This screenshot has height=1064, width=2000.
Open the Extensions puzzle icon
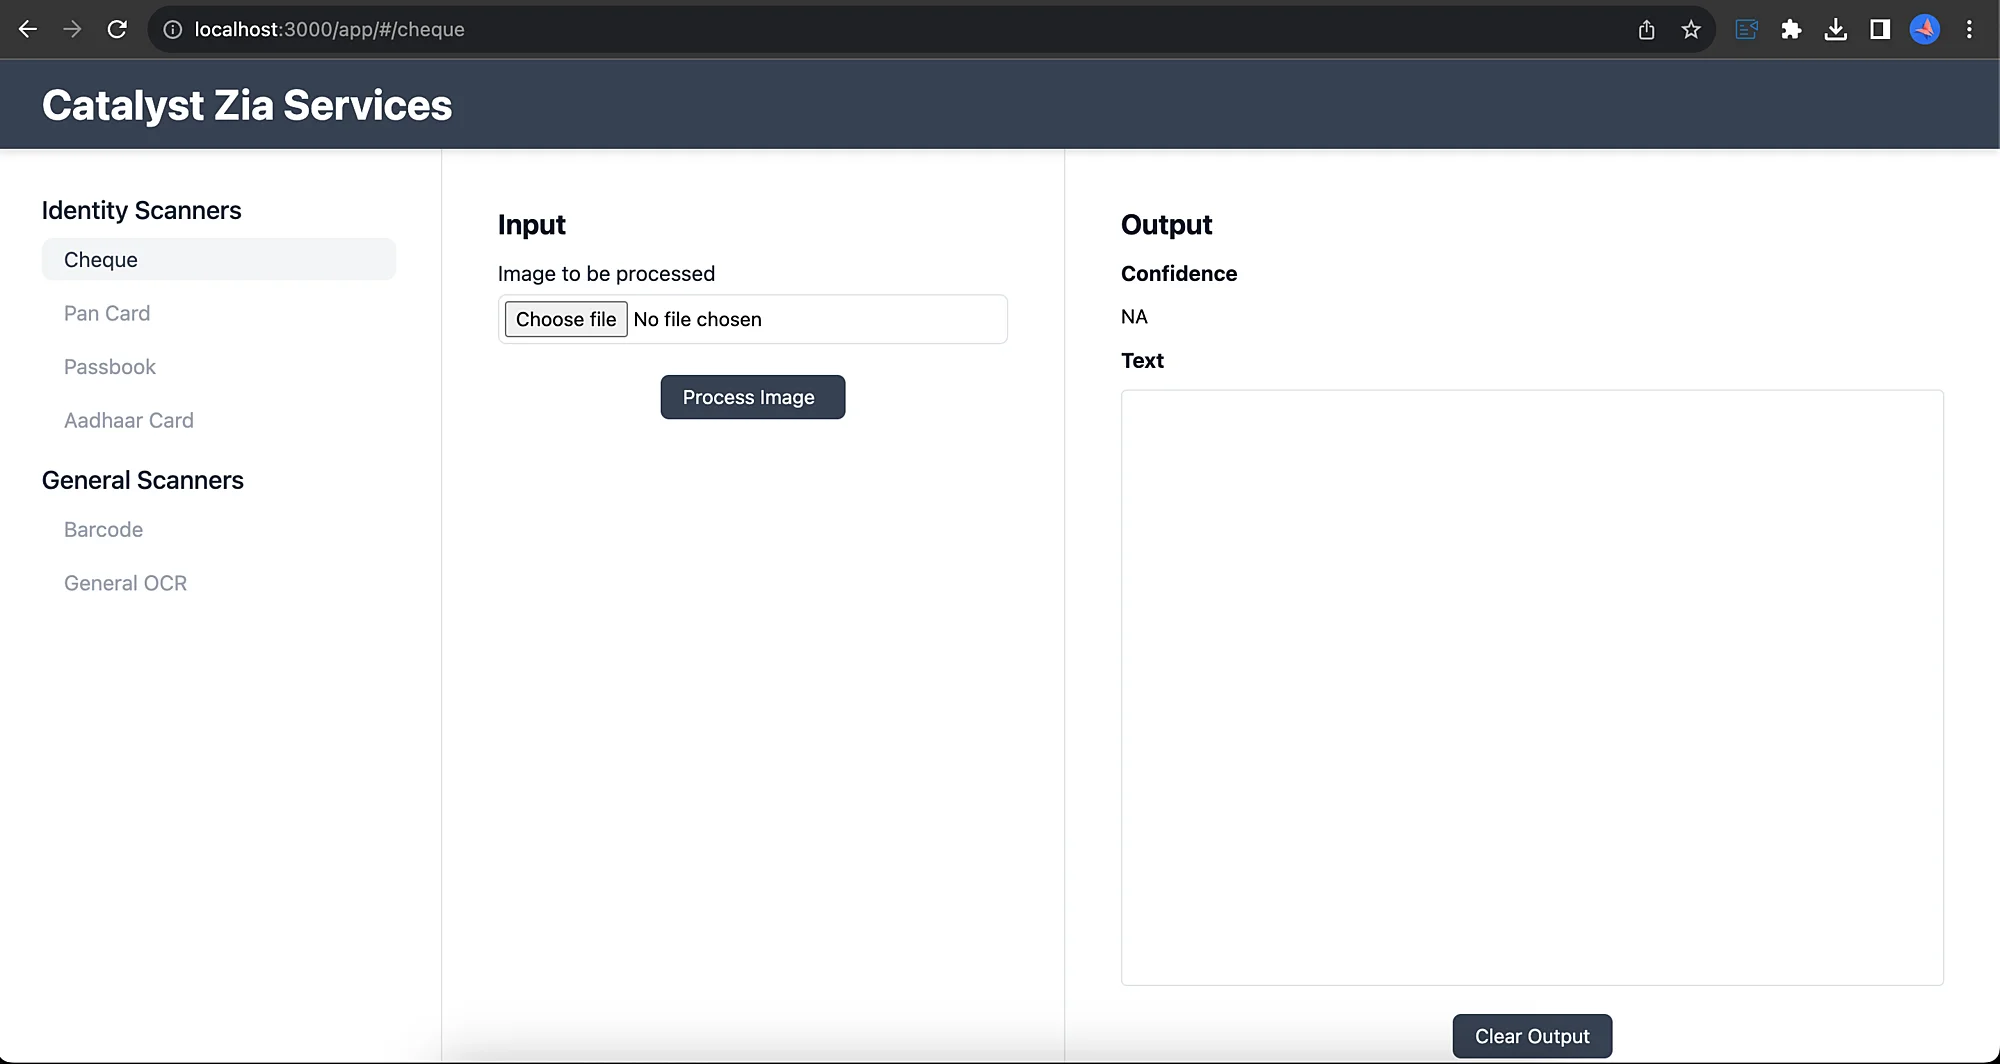point(1791,30)
